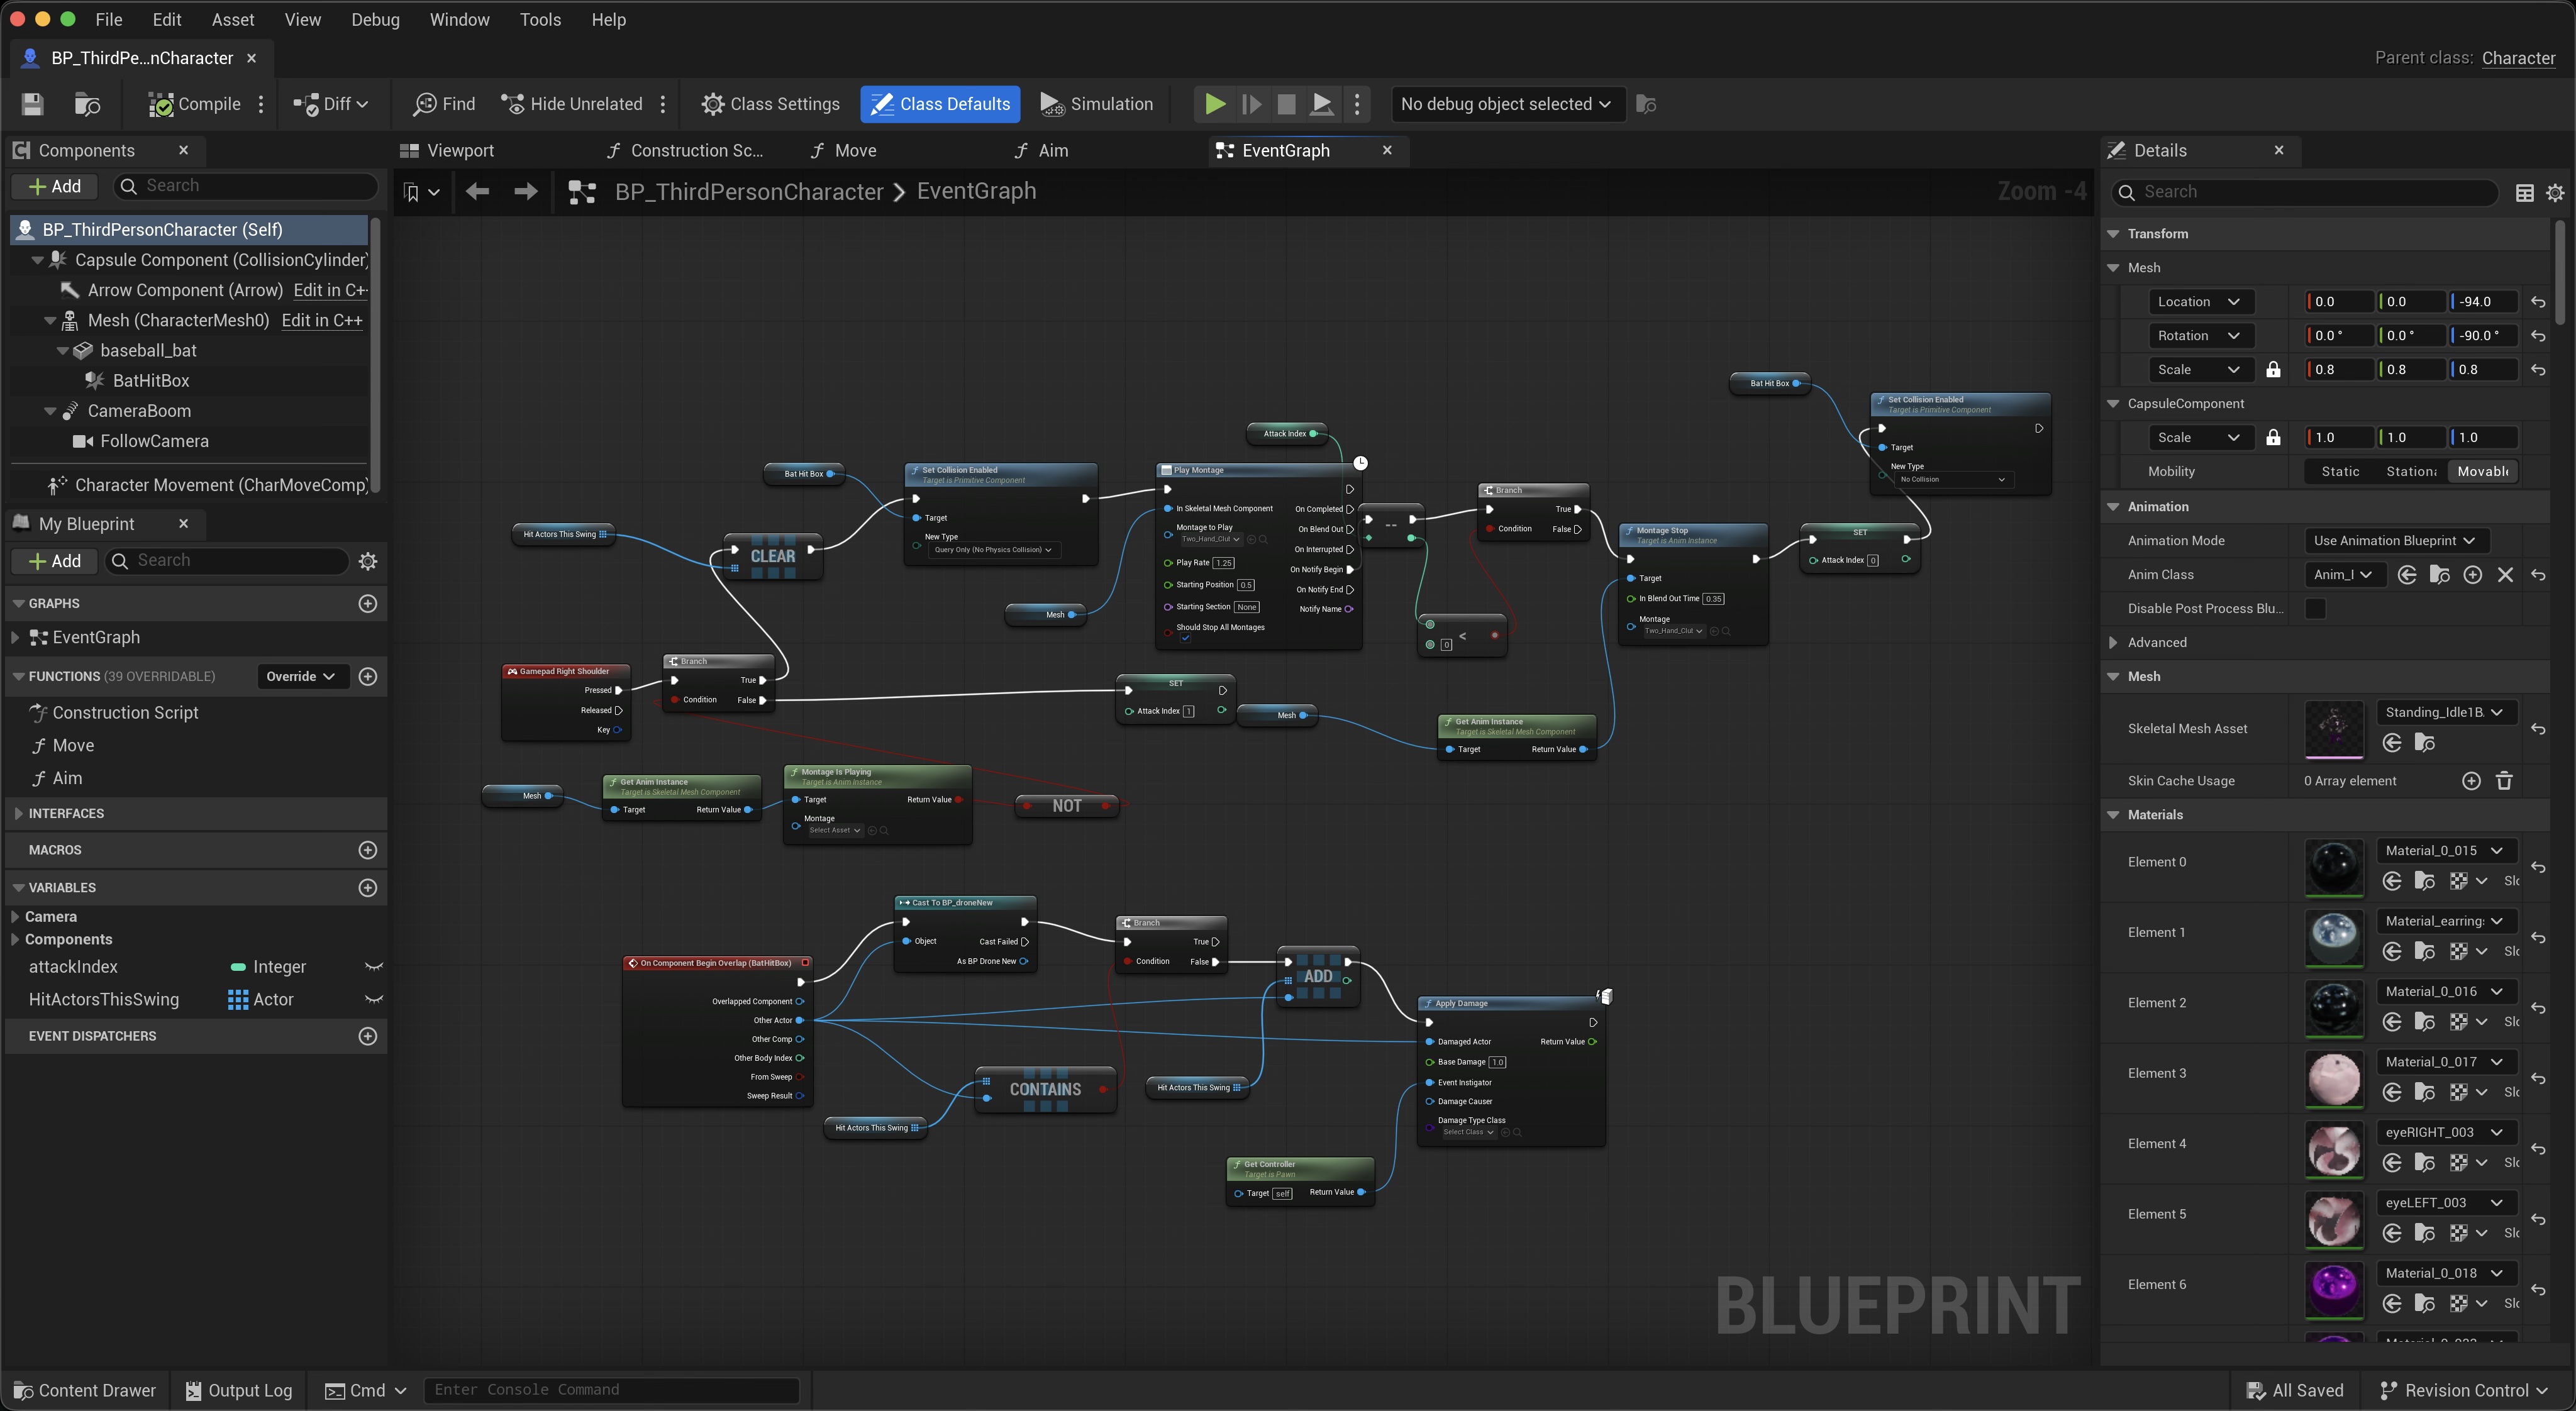This screenshot has height=1411, width=2576.
Task: Switch to the Aim graph tab
Action: click(x=1042, y=151)
